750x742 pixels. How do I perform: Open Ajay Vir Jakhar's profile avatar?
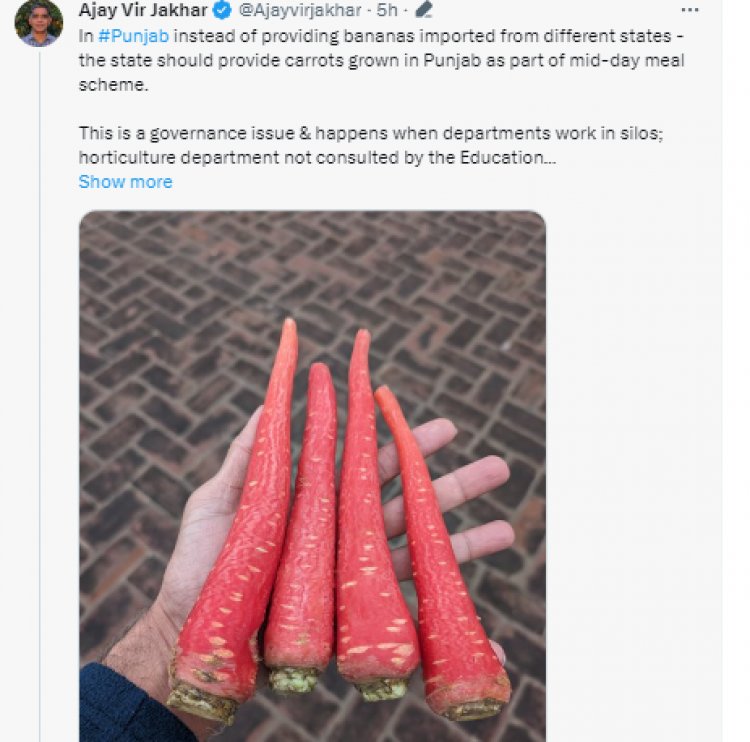point(39,22)
